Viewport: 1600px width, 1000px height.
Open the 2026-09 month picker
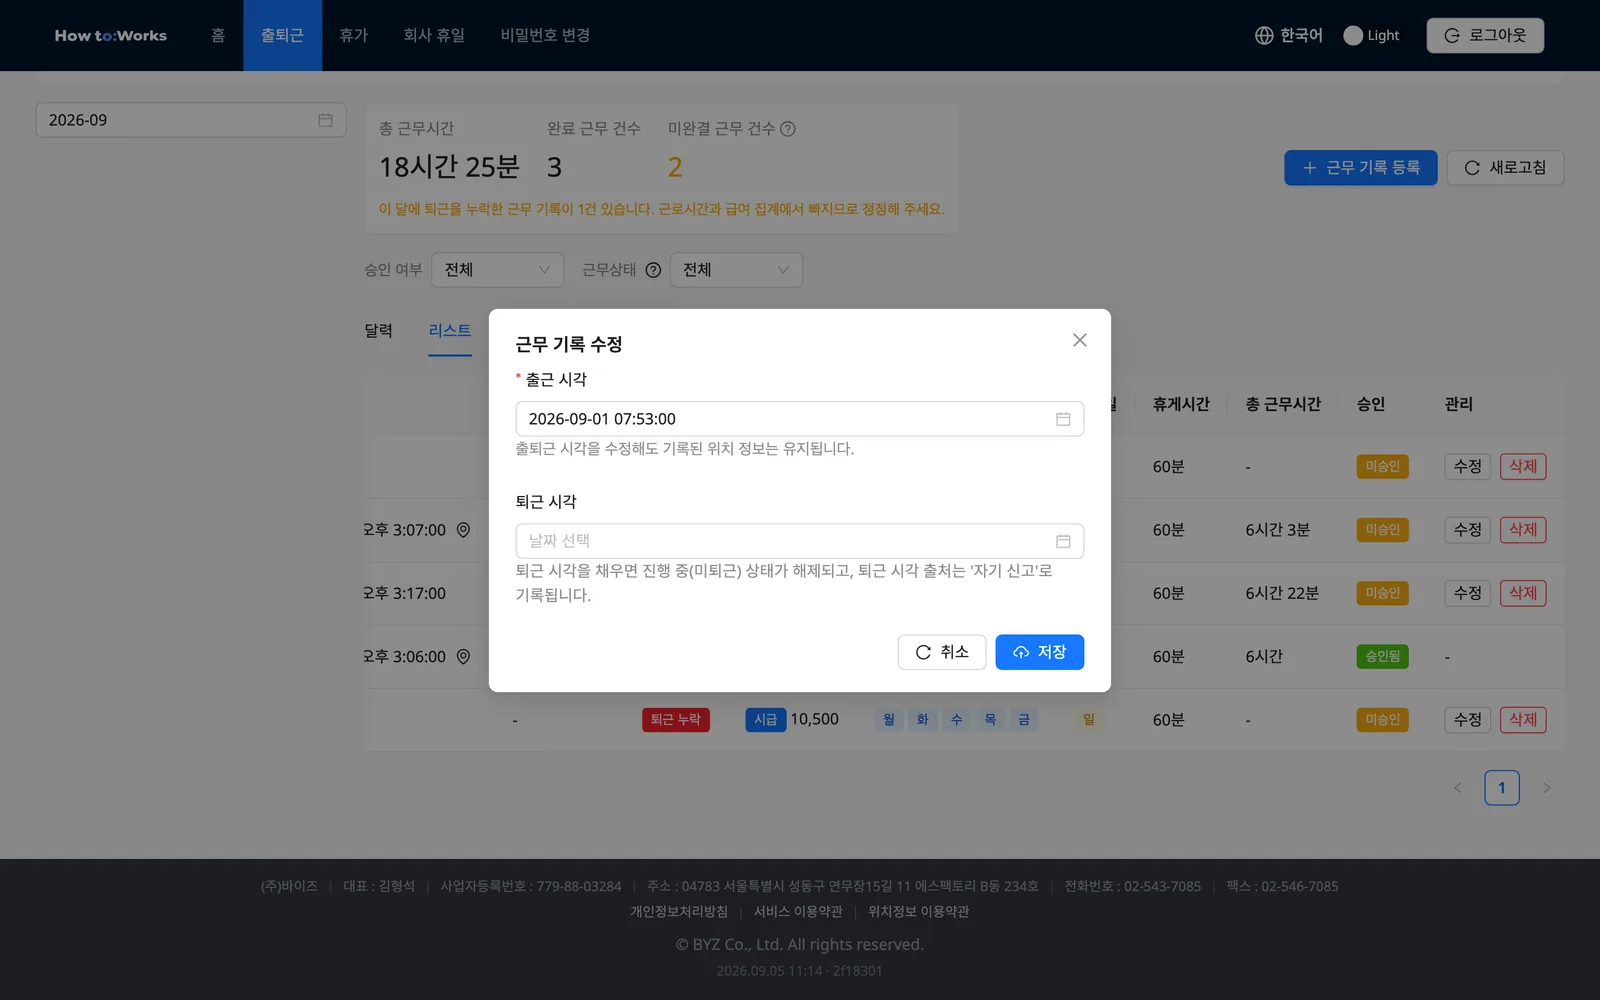191,120
